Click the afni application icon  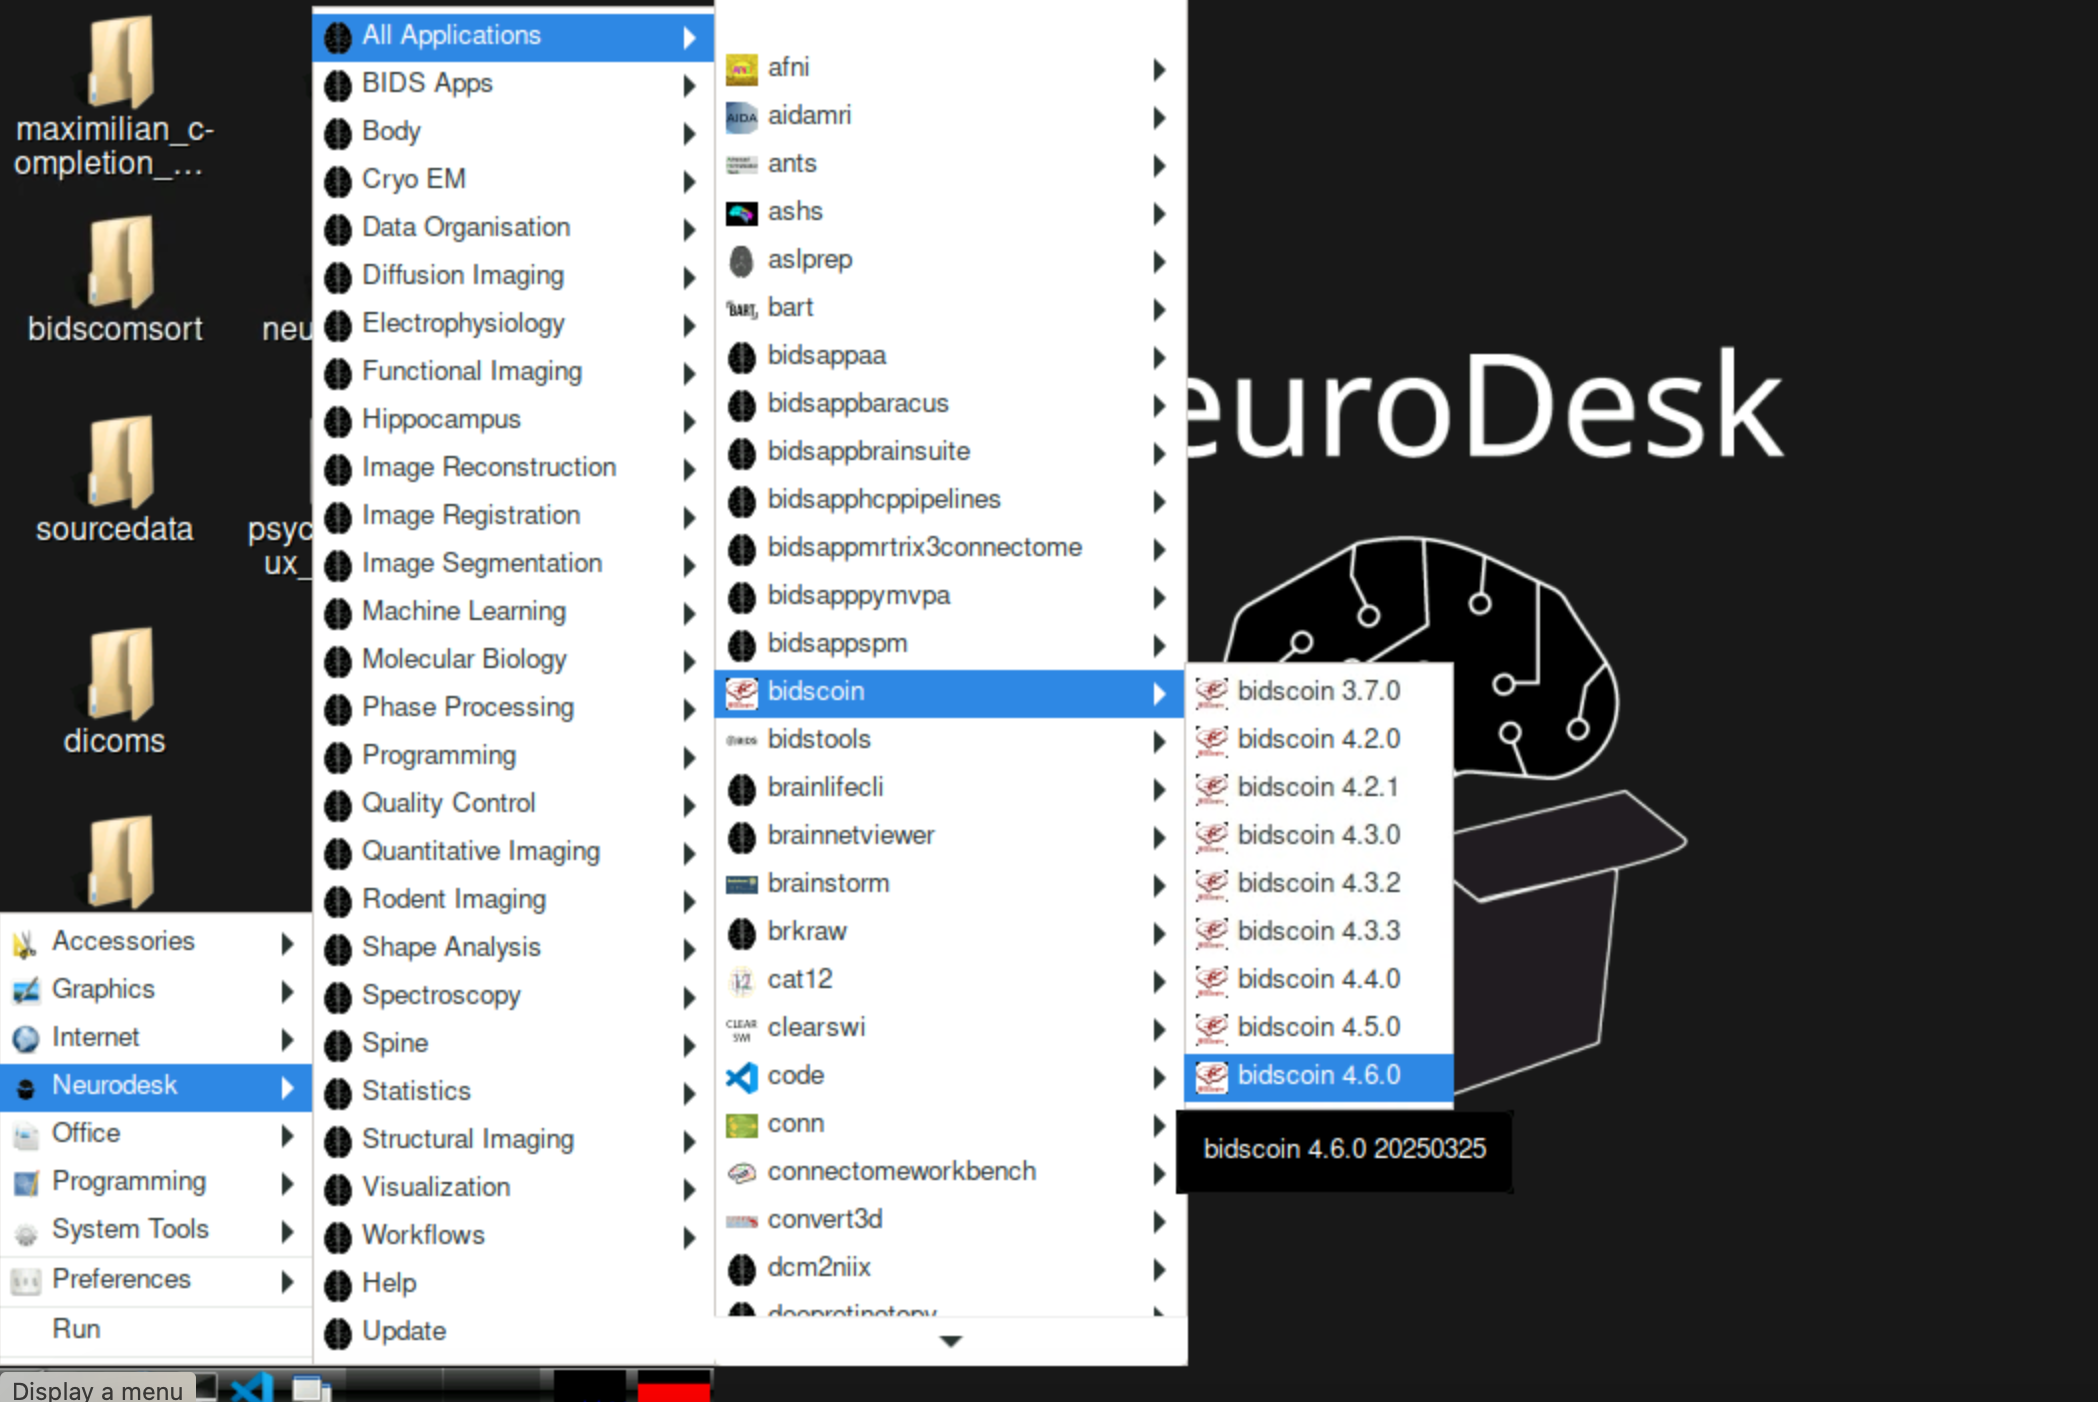[x=741, y=69]
